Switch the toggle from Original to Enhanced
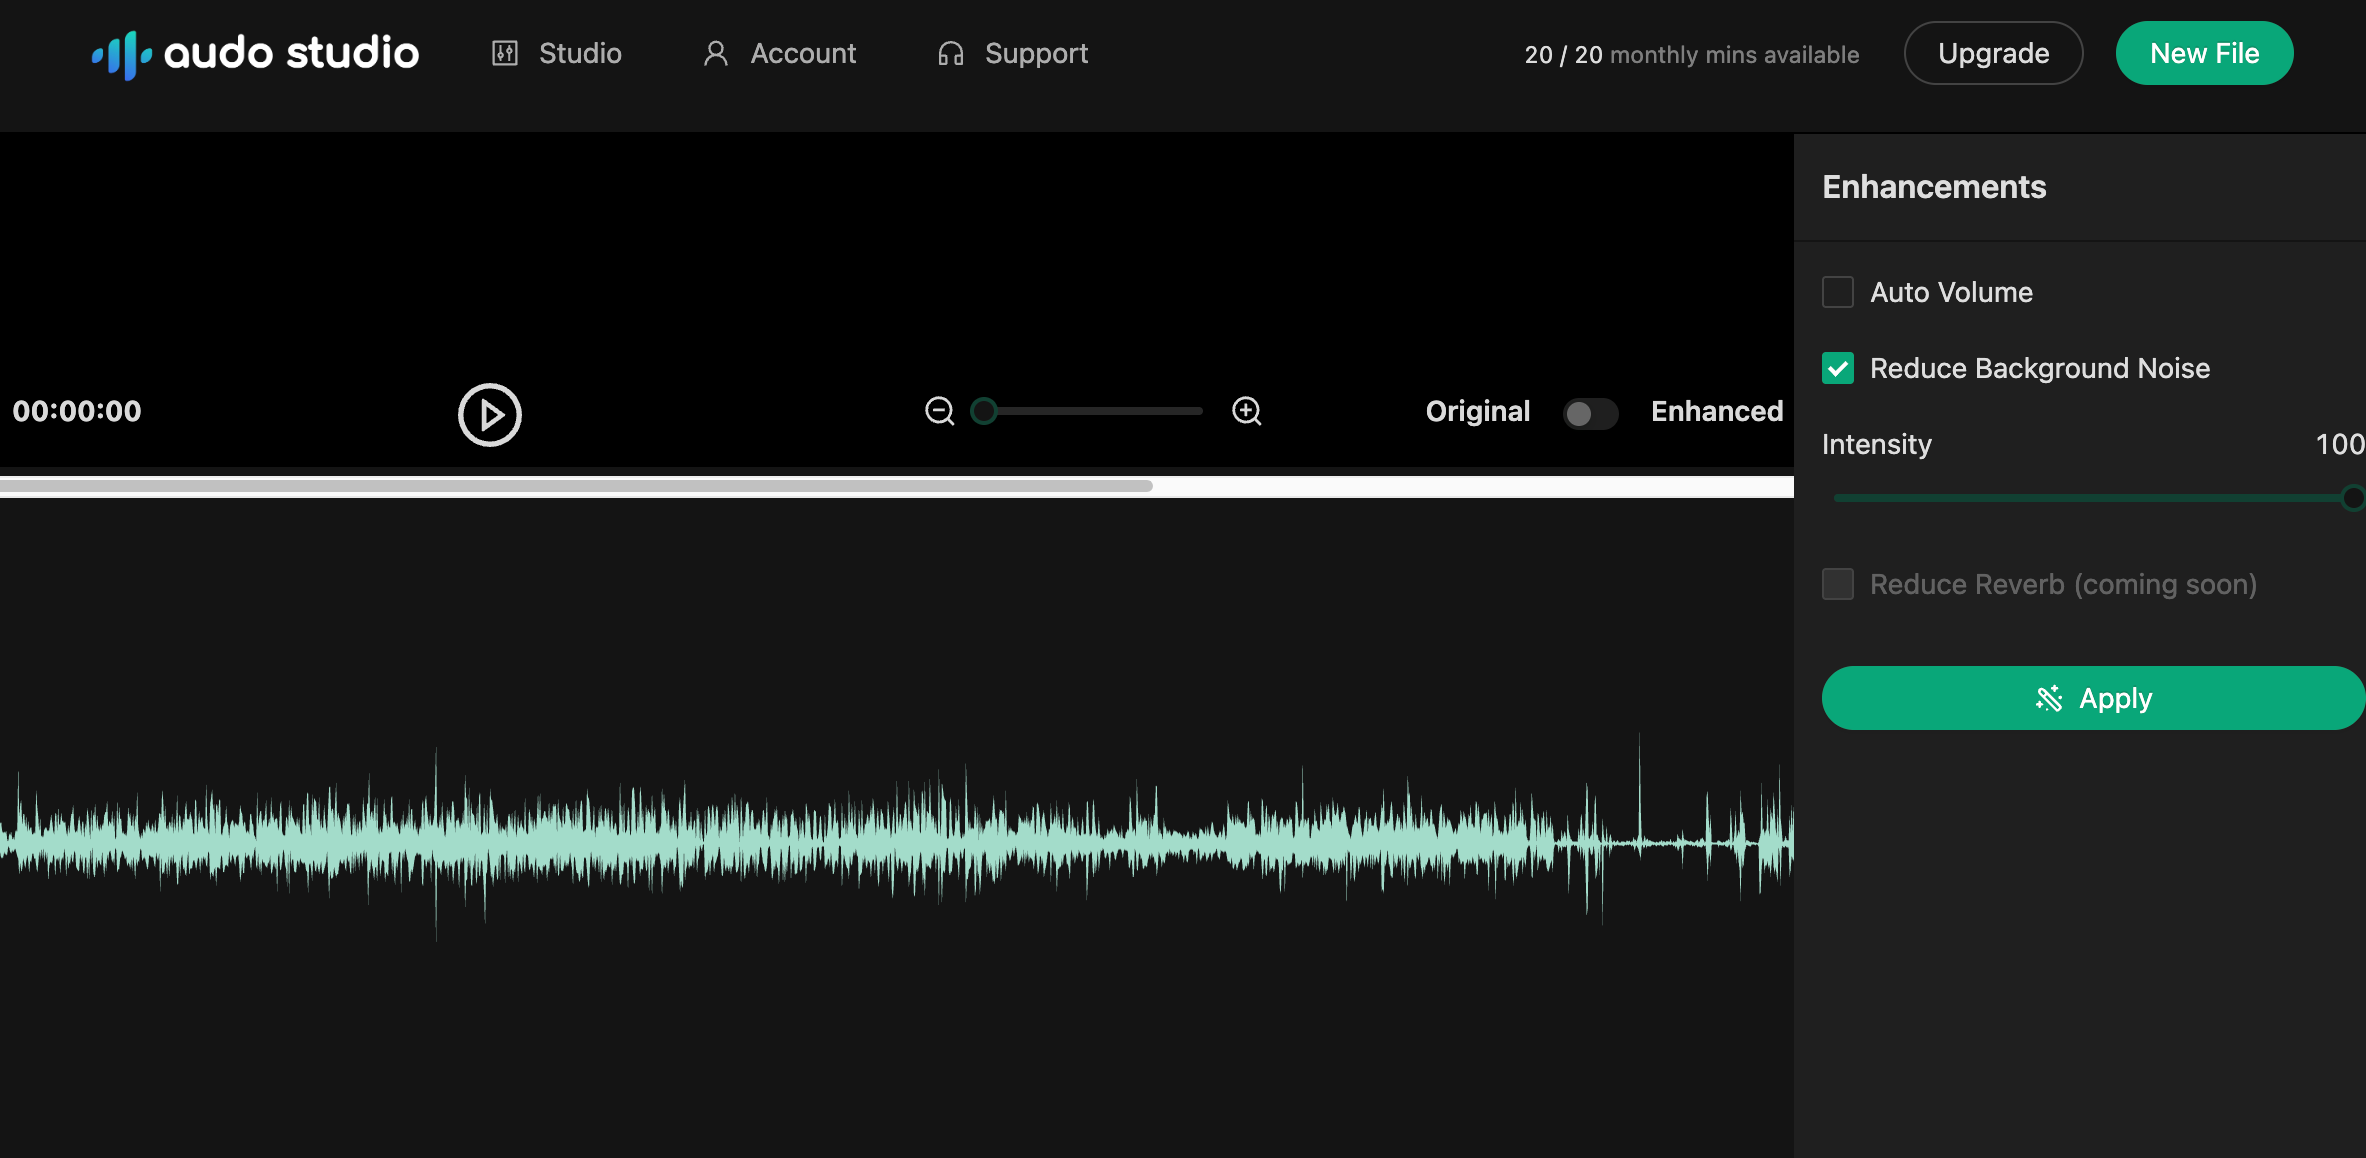Screen dimensions: 2366x1158 (x=1590, y=413)
